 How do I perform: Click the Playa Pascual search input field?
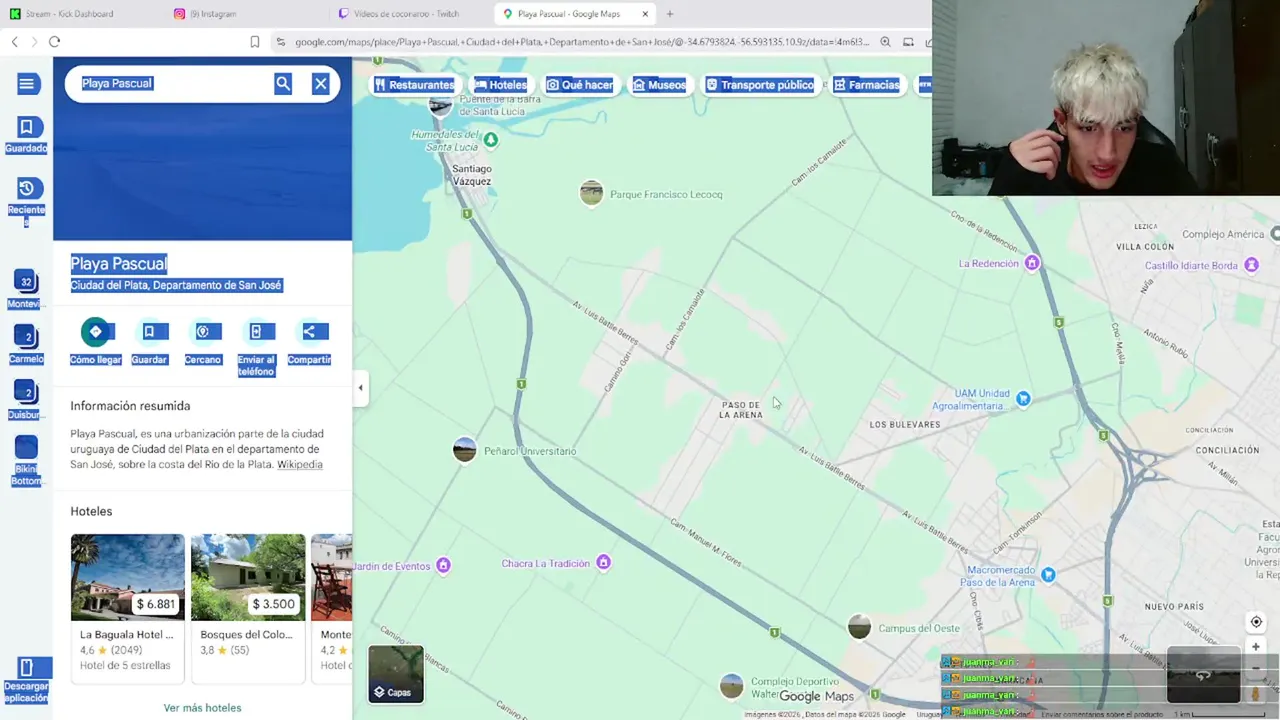pyautogui.click(x=170, y=84)
